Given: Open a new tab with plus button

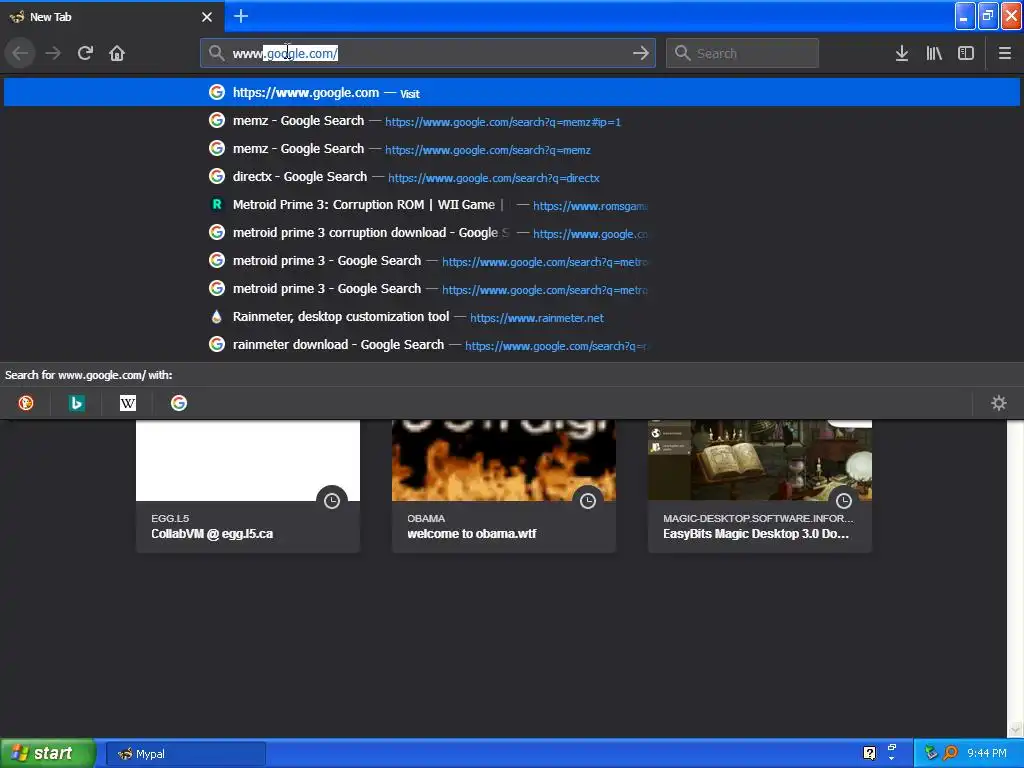Looking at the screenshot, I should pos(241,16).
